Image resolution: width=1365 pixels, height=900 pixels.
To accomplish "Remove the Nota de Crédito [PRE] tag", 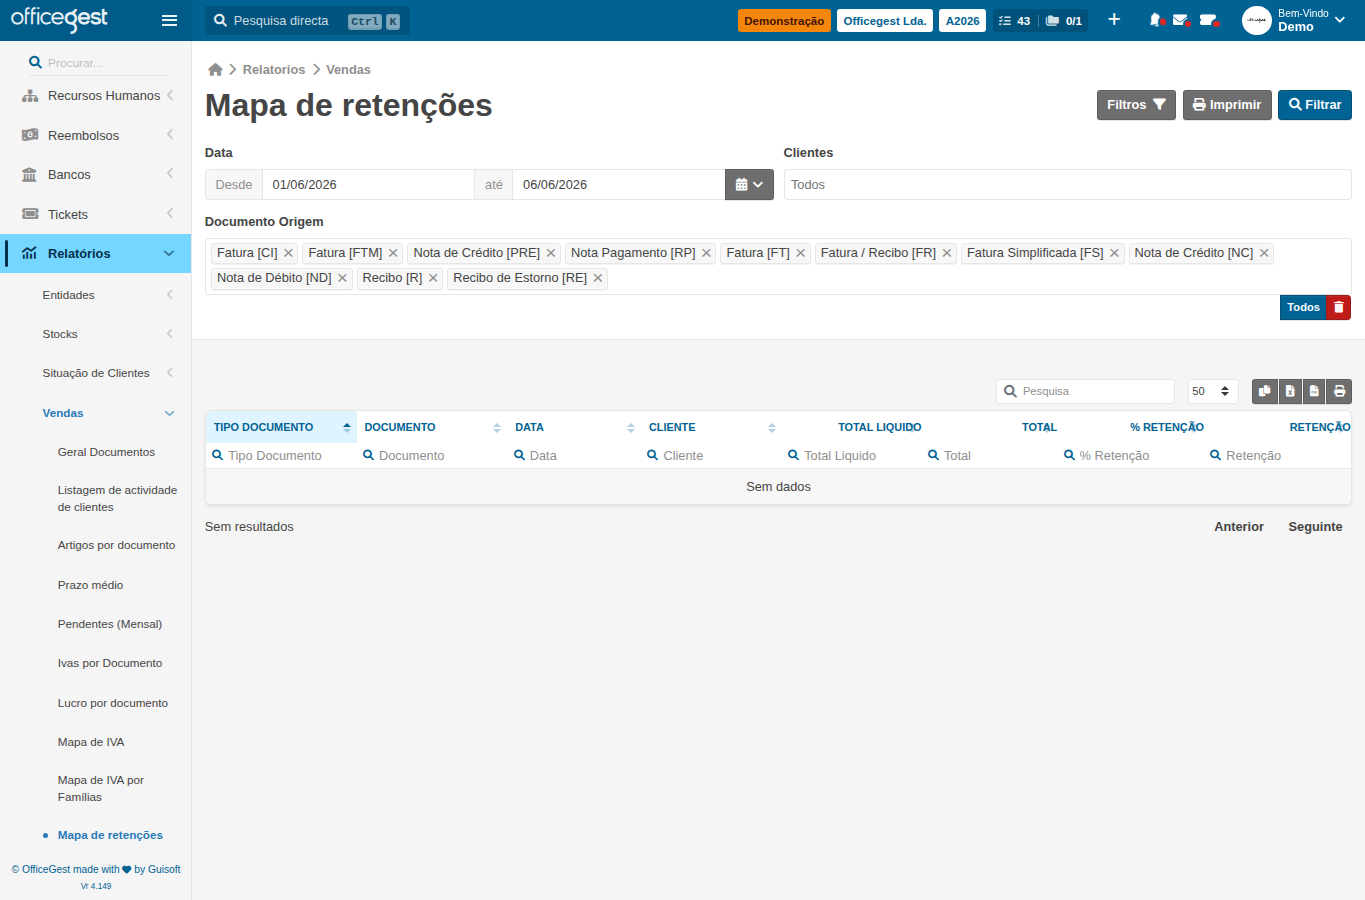I will click(x=551, y=253).
